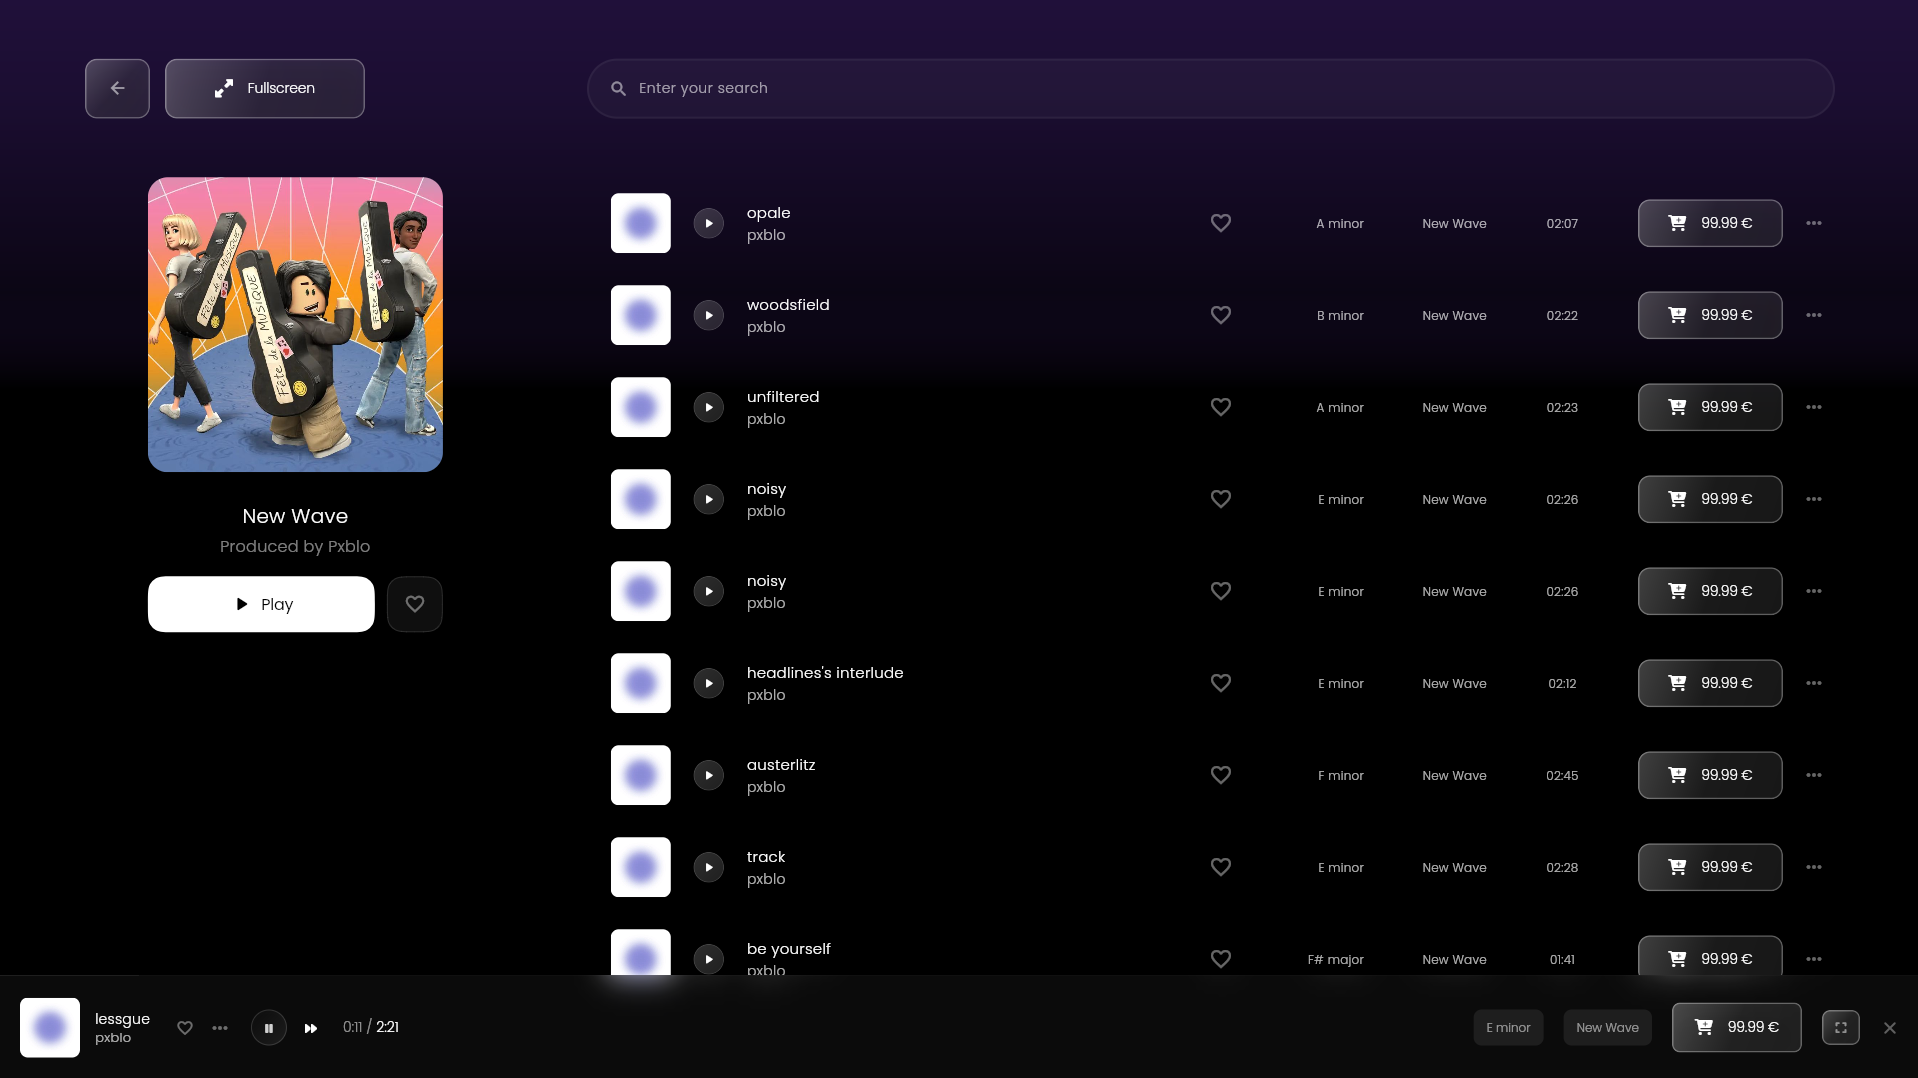Add austerlitz to cart
The width and height of the screenshot is (1918, 1078).
1710,775
